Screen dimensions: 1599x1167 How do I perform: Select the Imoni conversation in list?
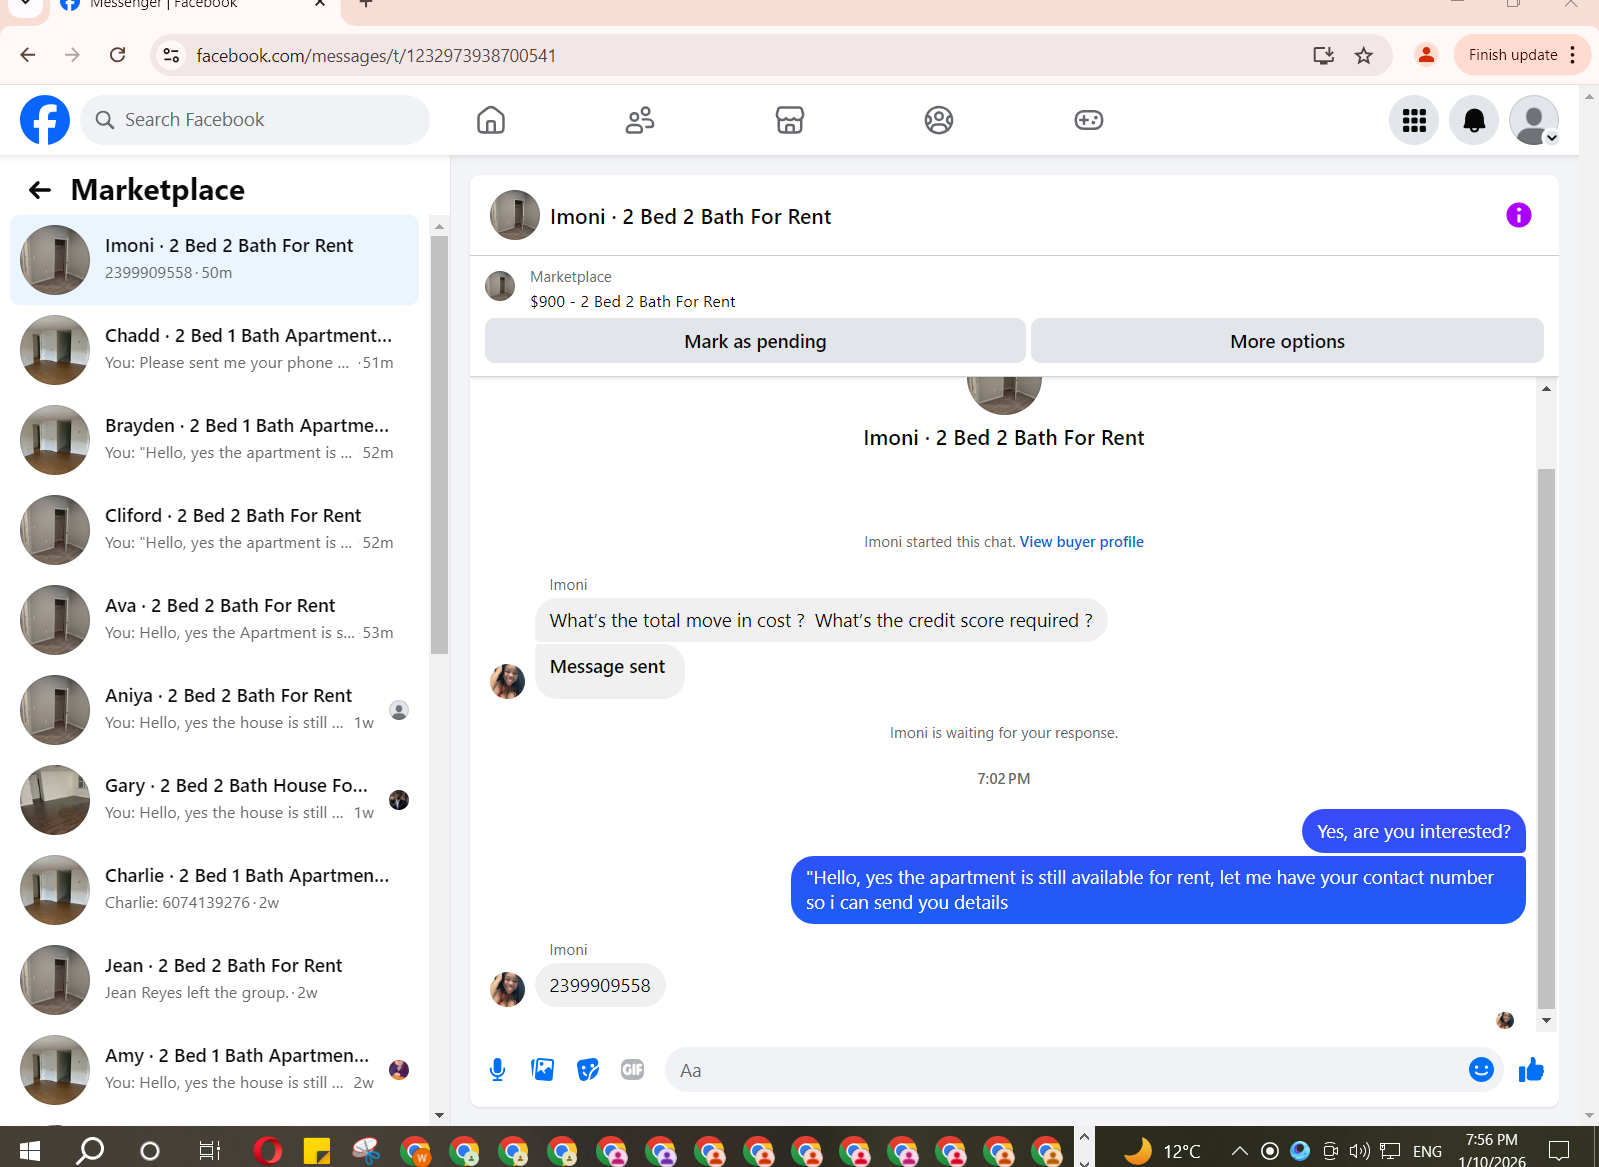pos(215,260)
